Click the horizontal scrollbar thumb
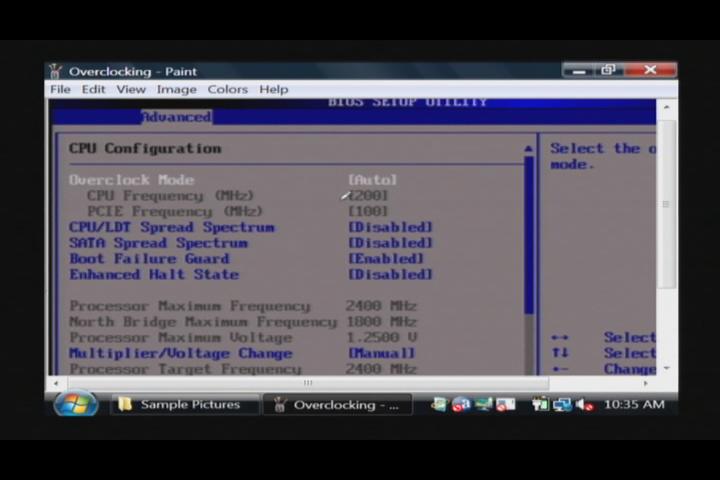 tap(308, 383)
